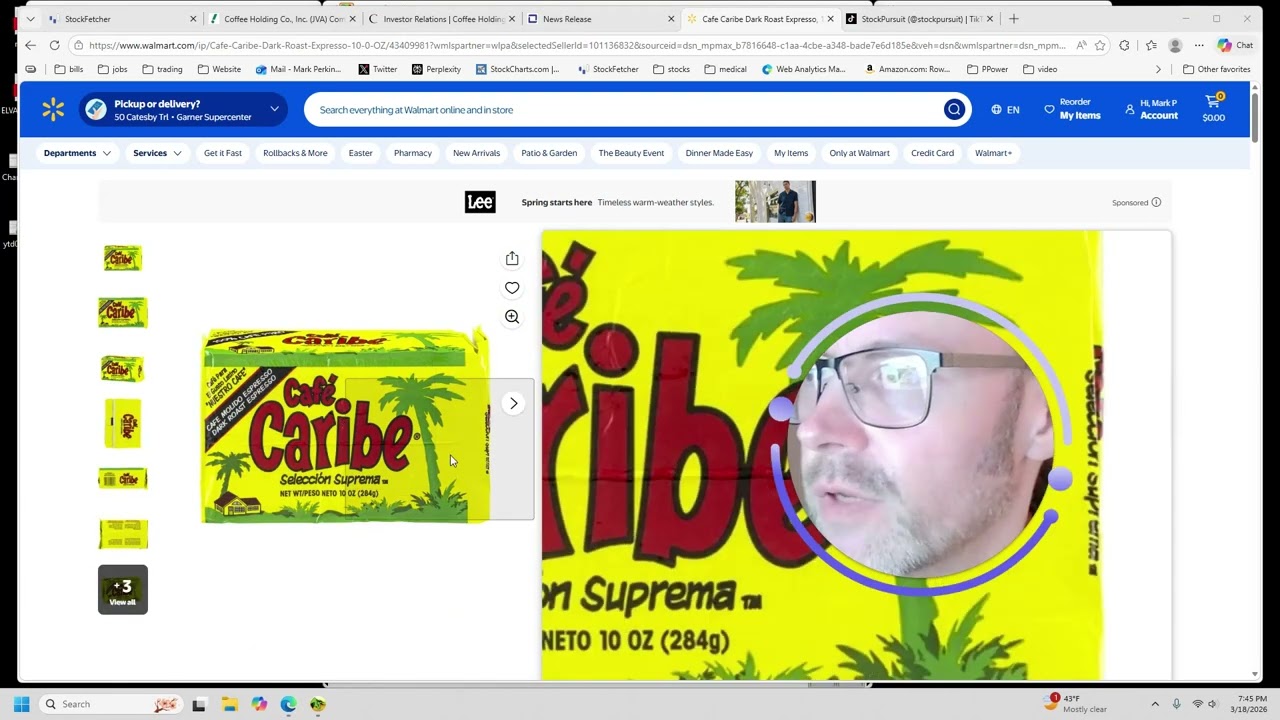The height and width of the screenshot is (720, 1280).
Task: Open the Credit Card link
Action: (932, 153)
